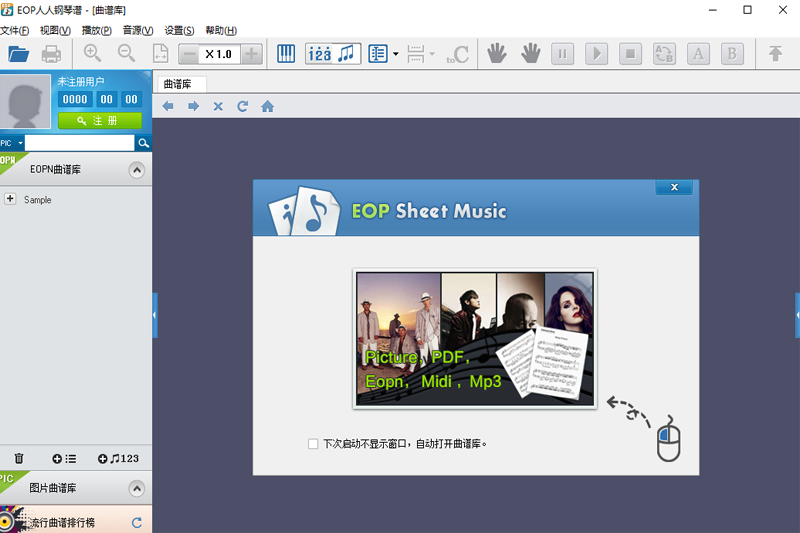Viewport: 800px width, 533px height.
Task: Click the printer icon
Action: [51, 54]
